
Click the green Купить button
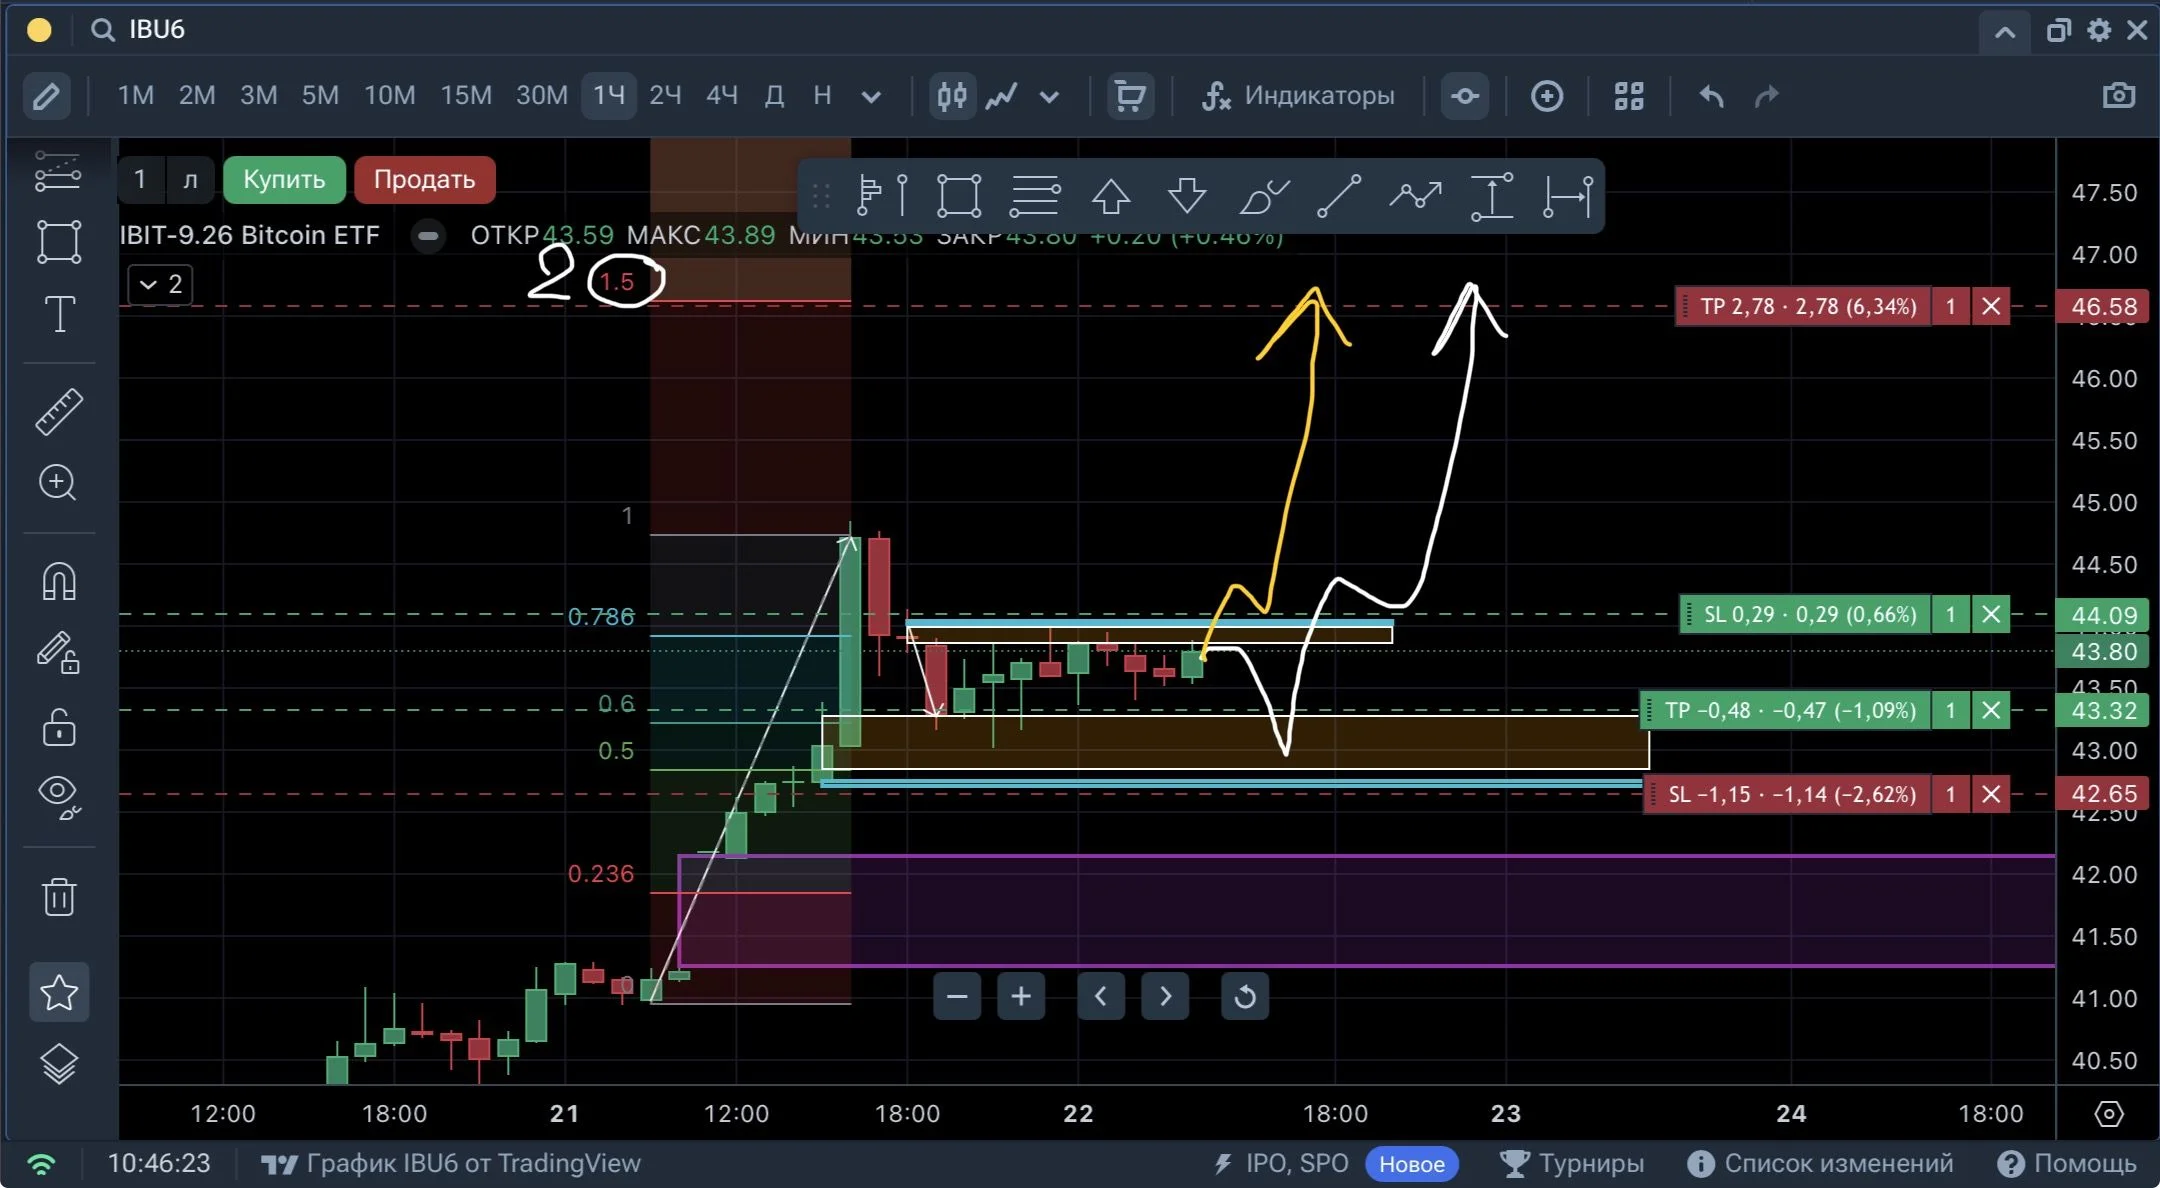[x=284, y=180]
